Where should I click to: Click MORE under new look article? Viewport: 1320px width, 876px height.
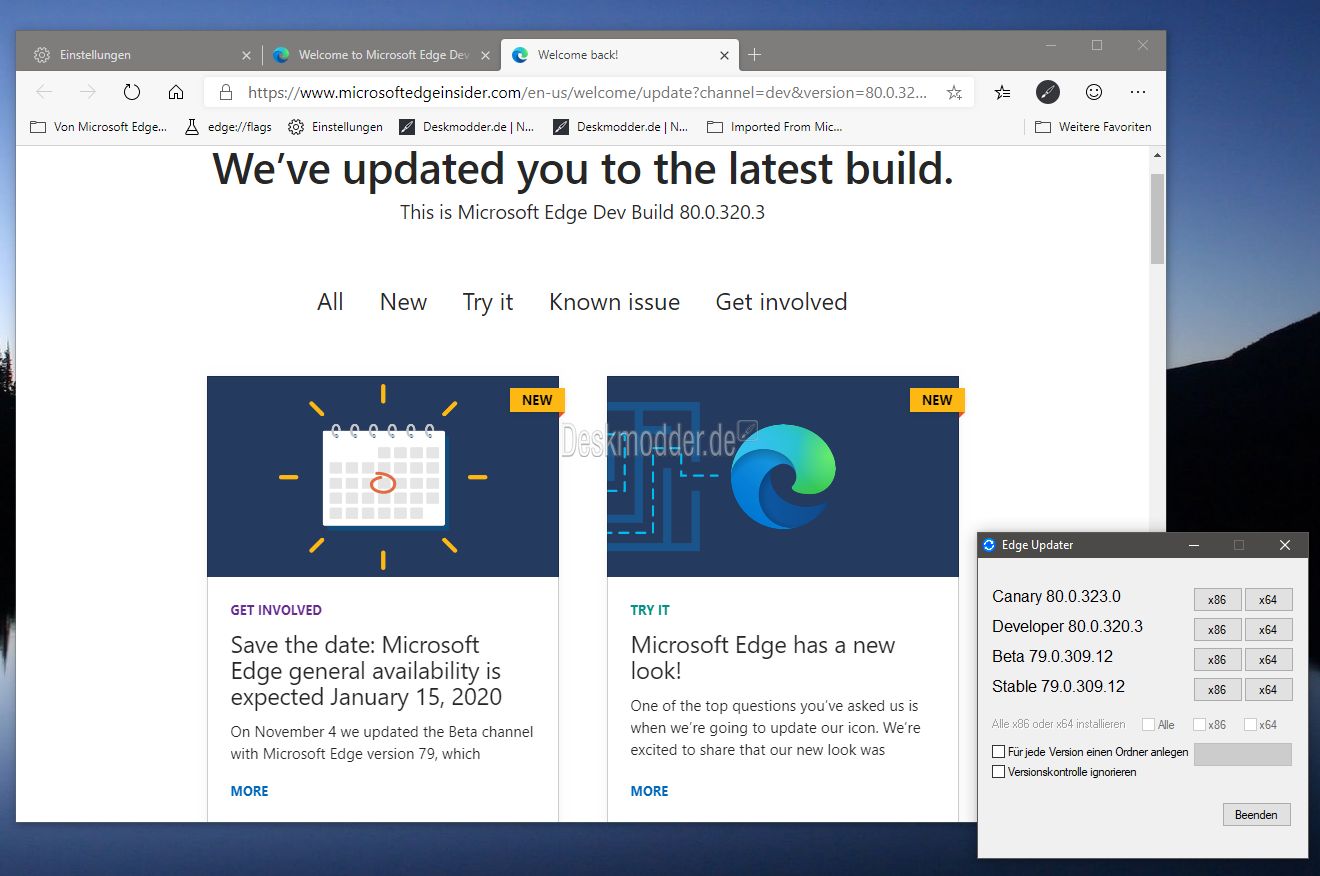click(649, 791)
